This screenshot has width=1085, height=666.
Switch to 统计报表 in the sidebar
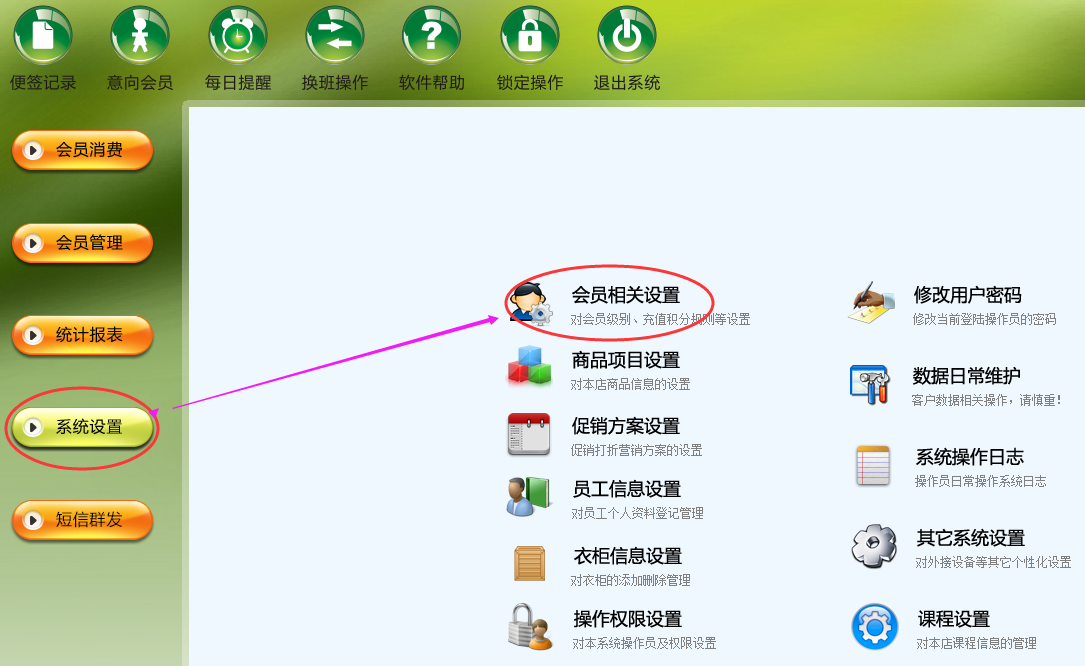[82, 335]
